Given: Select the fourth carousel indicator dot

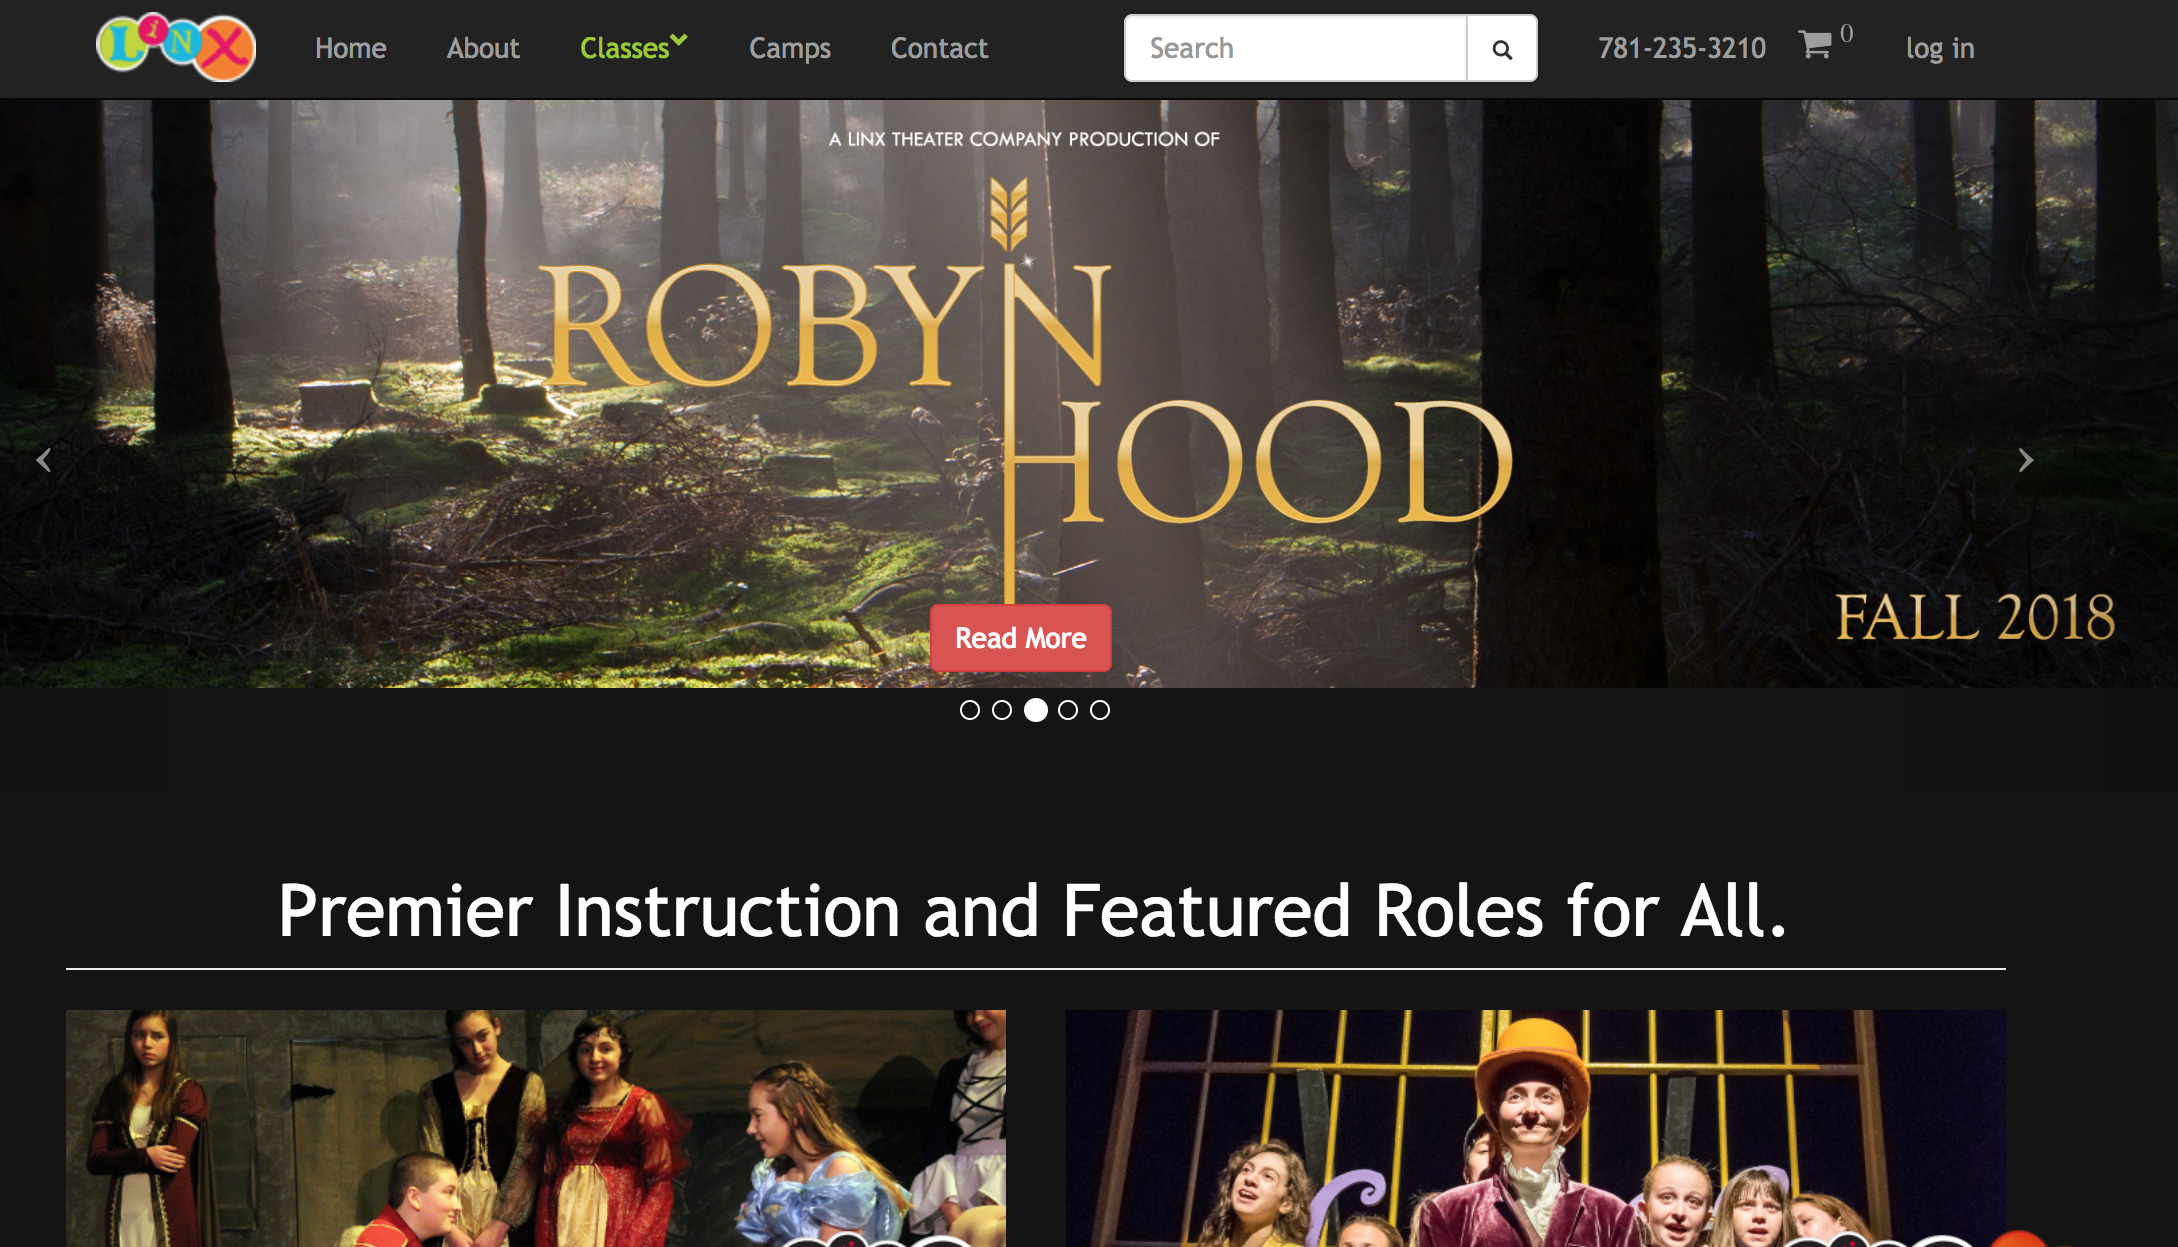Looking at the screenshot, I should (1068, 710).
